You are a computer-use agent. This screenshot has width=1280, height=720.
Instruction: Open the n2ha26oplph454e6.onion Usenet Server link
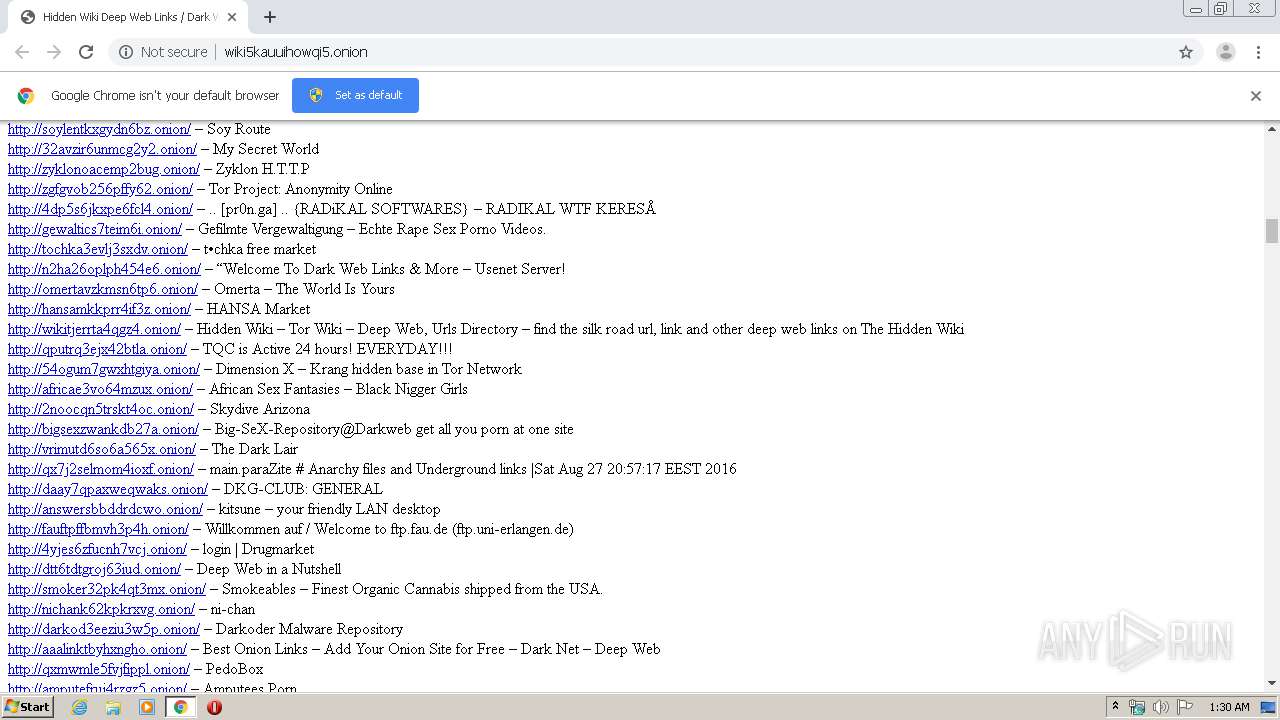(104, 269)
